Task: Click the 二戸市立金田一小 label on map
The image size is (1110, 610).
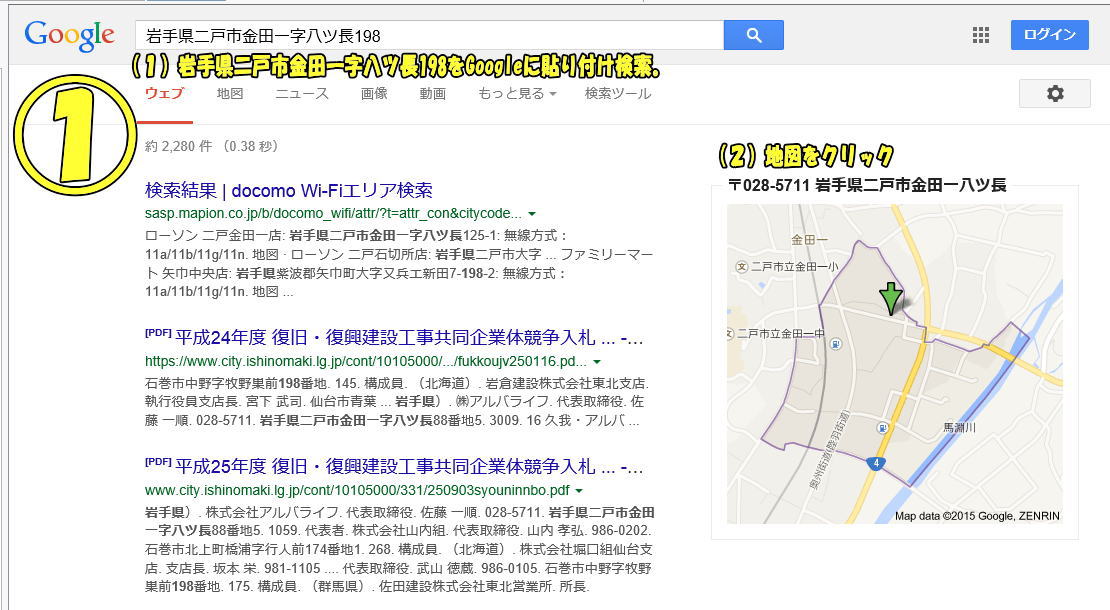Action: pos(794,267)
